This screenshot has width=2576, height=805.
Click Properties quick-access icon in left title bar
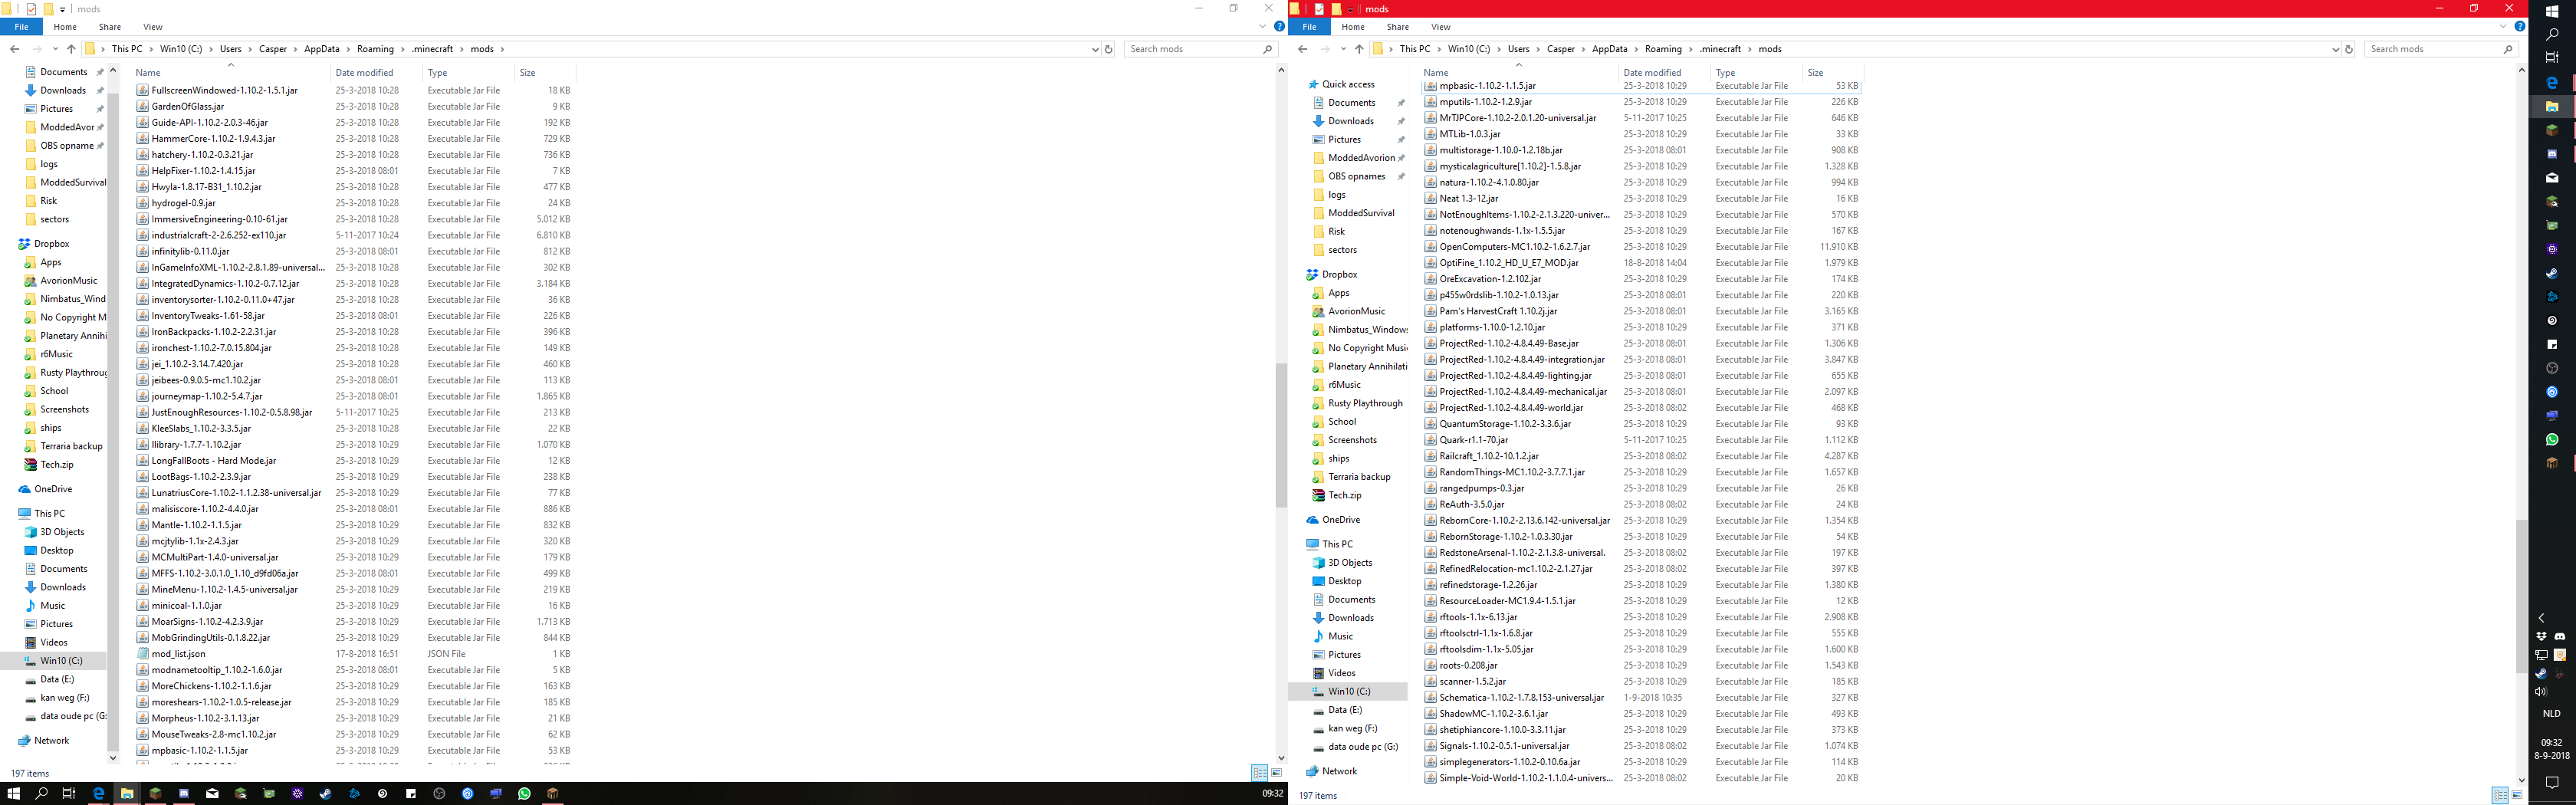(31, 9)
